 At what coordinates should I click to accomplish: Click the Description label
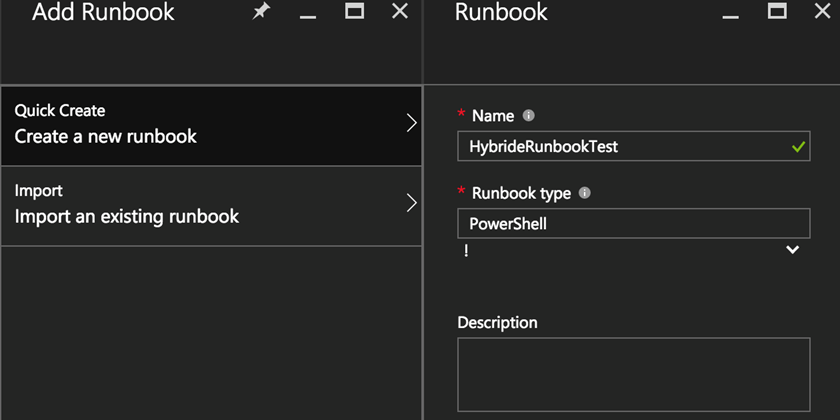[x=497, y=322]
